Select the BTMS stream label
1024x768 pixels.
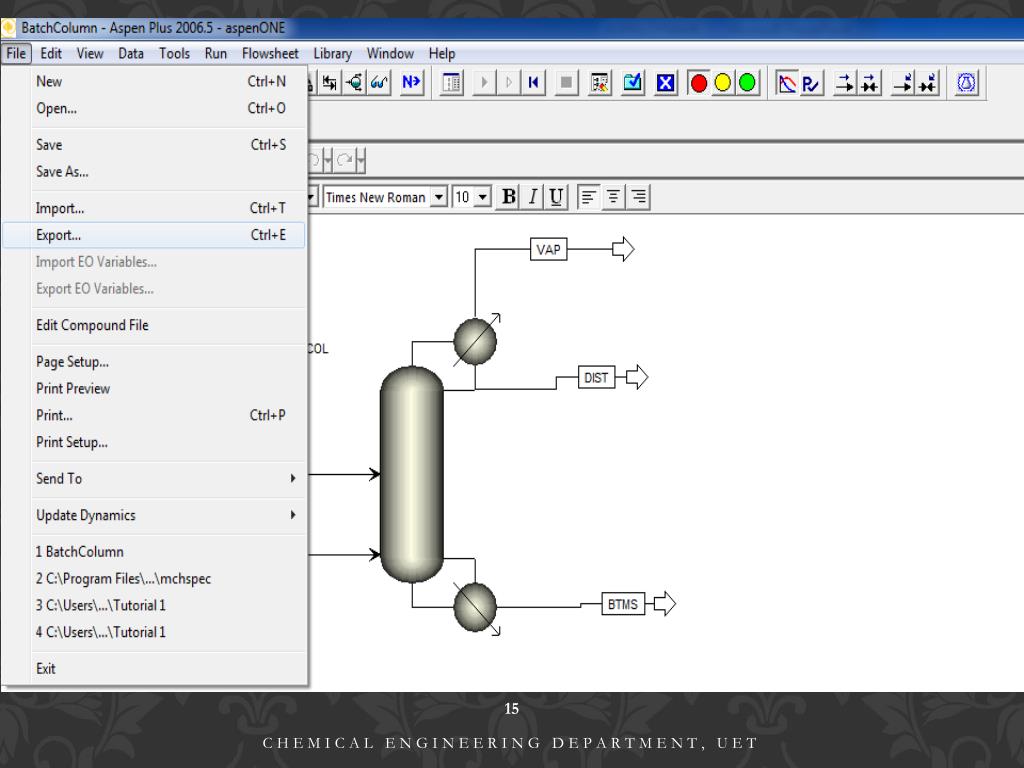[x=623, y=604]
